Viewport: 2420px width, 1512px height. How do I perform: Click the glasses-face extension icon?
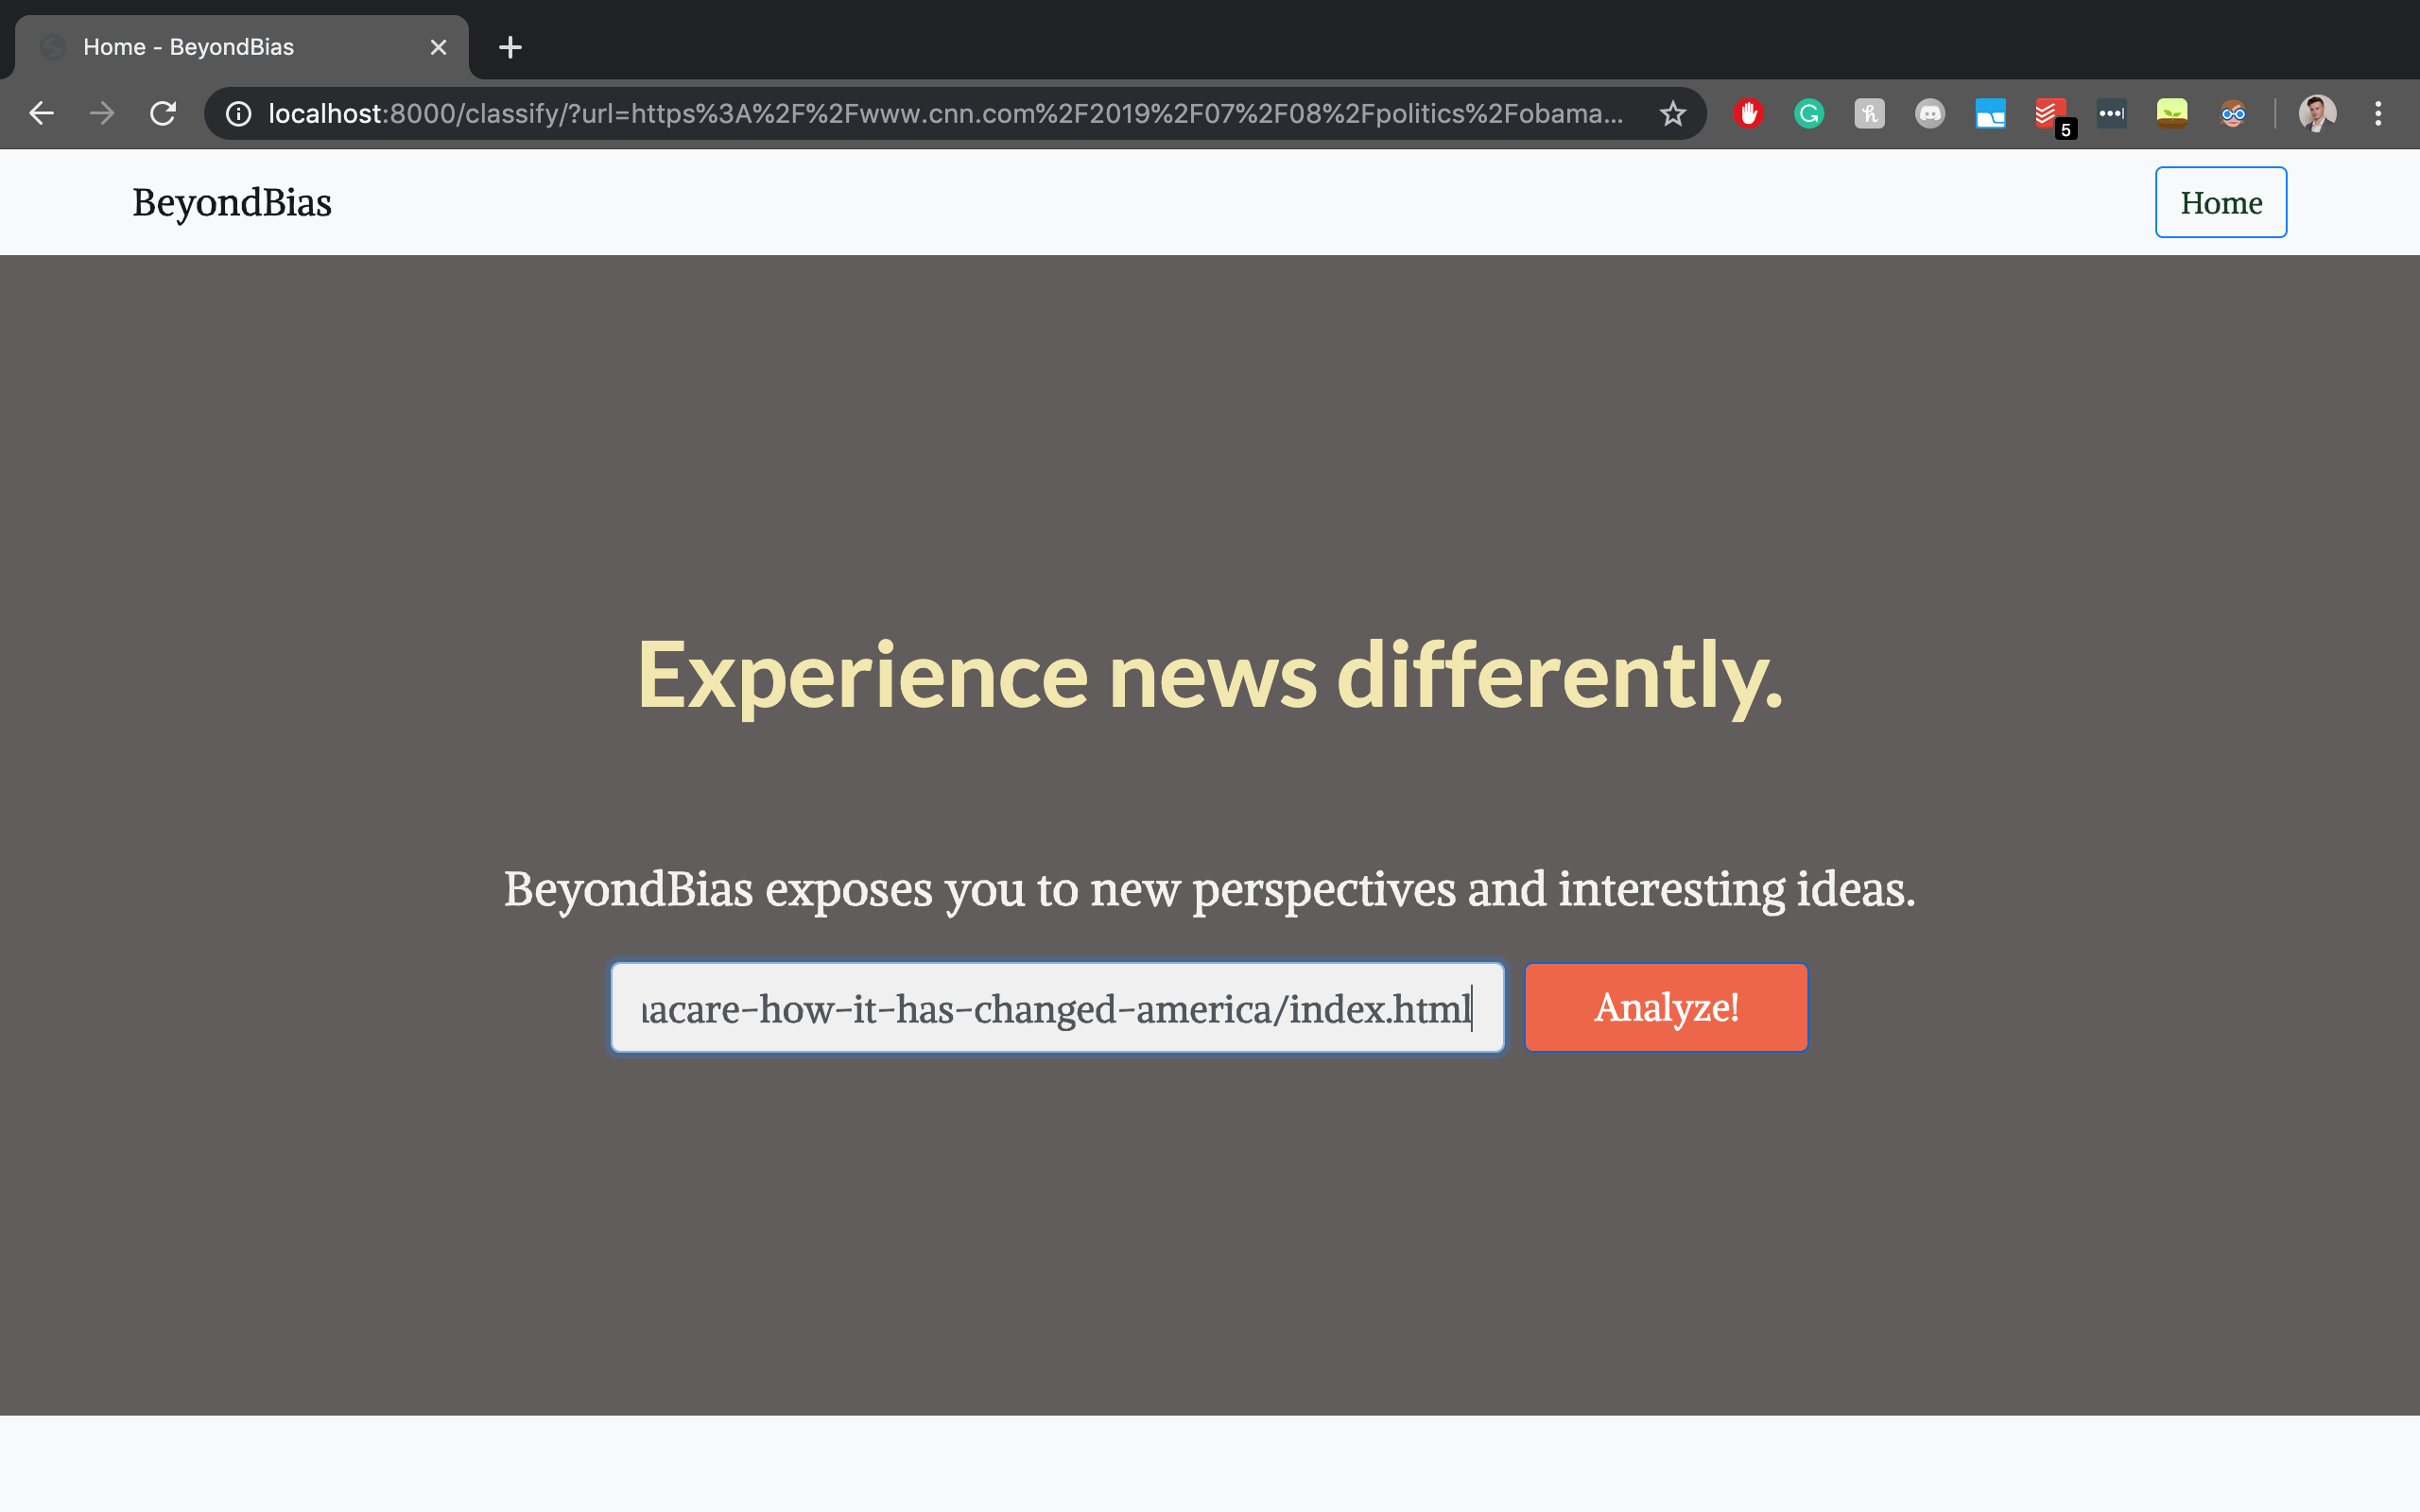pos(2233,113)
